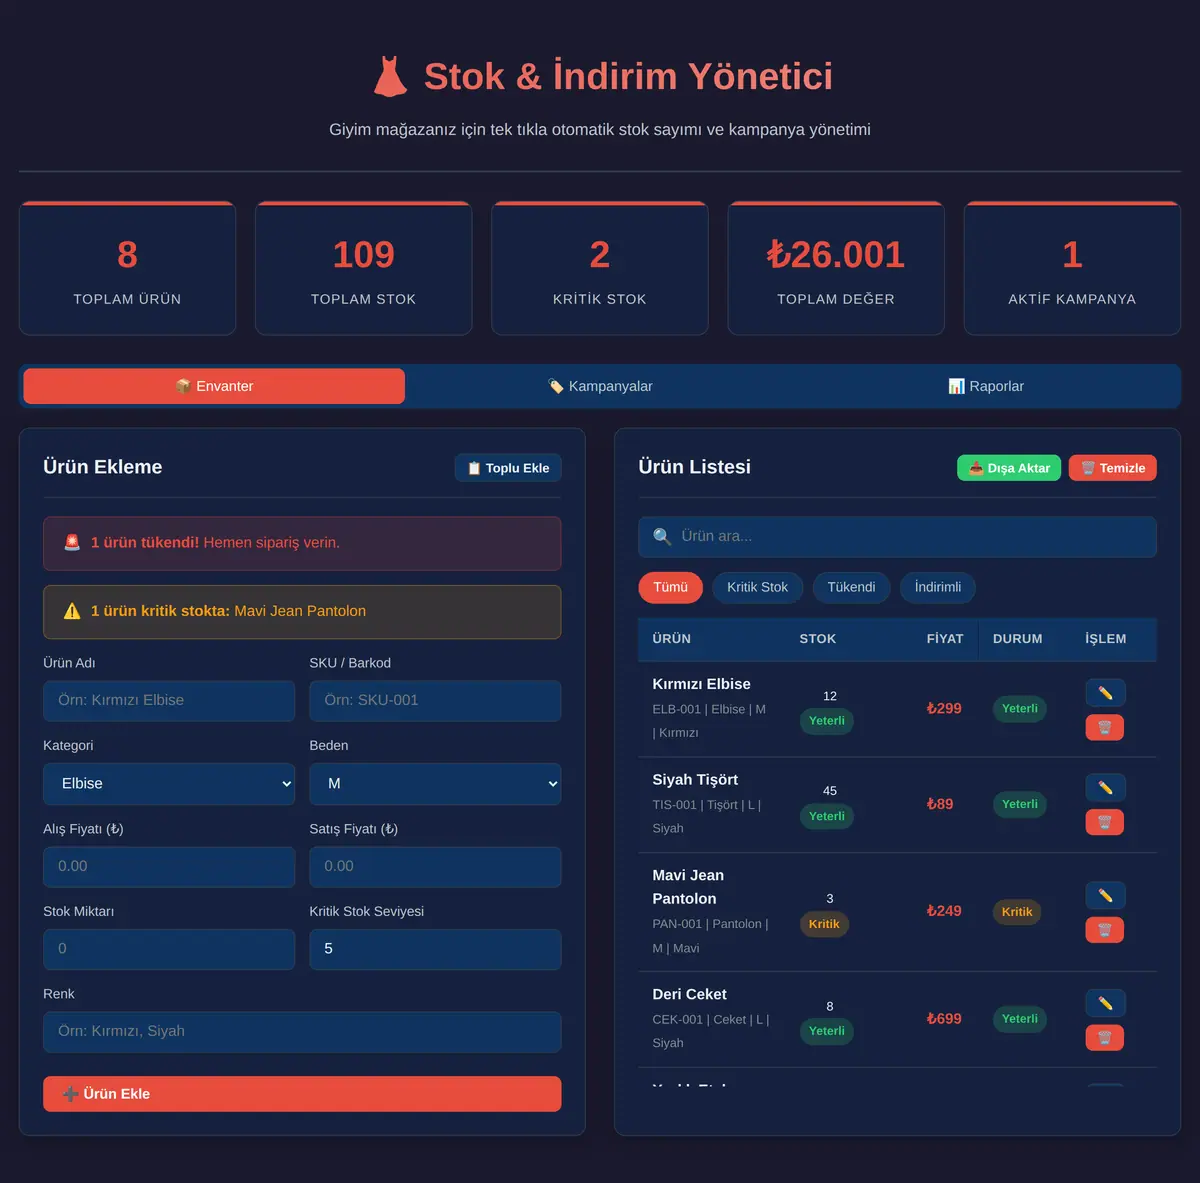Click the Toplam Değer ₺26.001 card
Screen dimensions: 1200x1183
tap(836, 268)
